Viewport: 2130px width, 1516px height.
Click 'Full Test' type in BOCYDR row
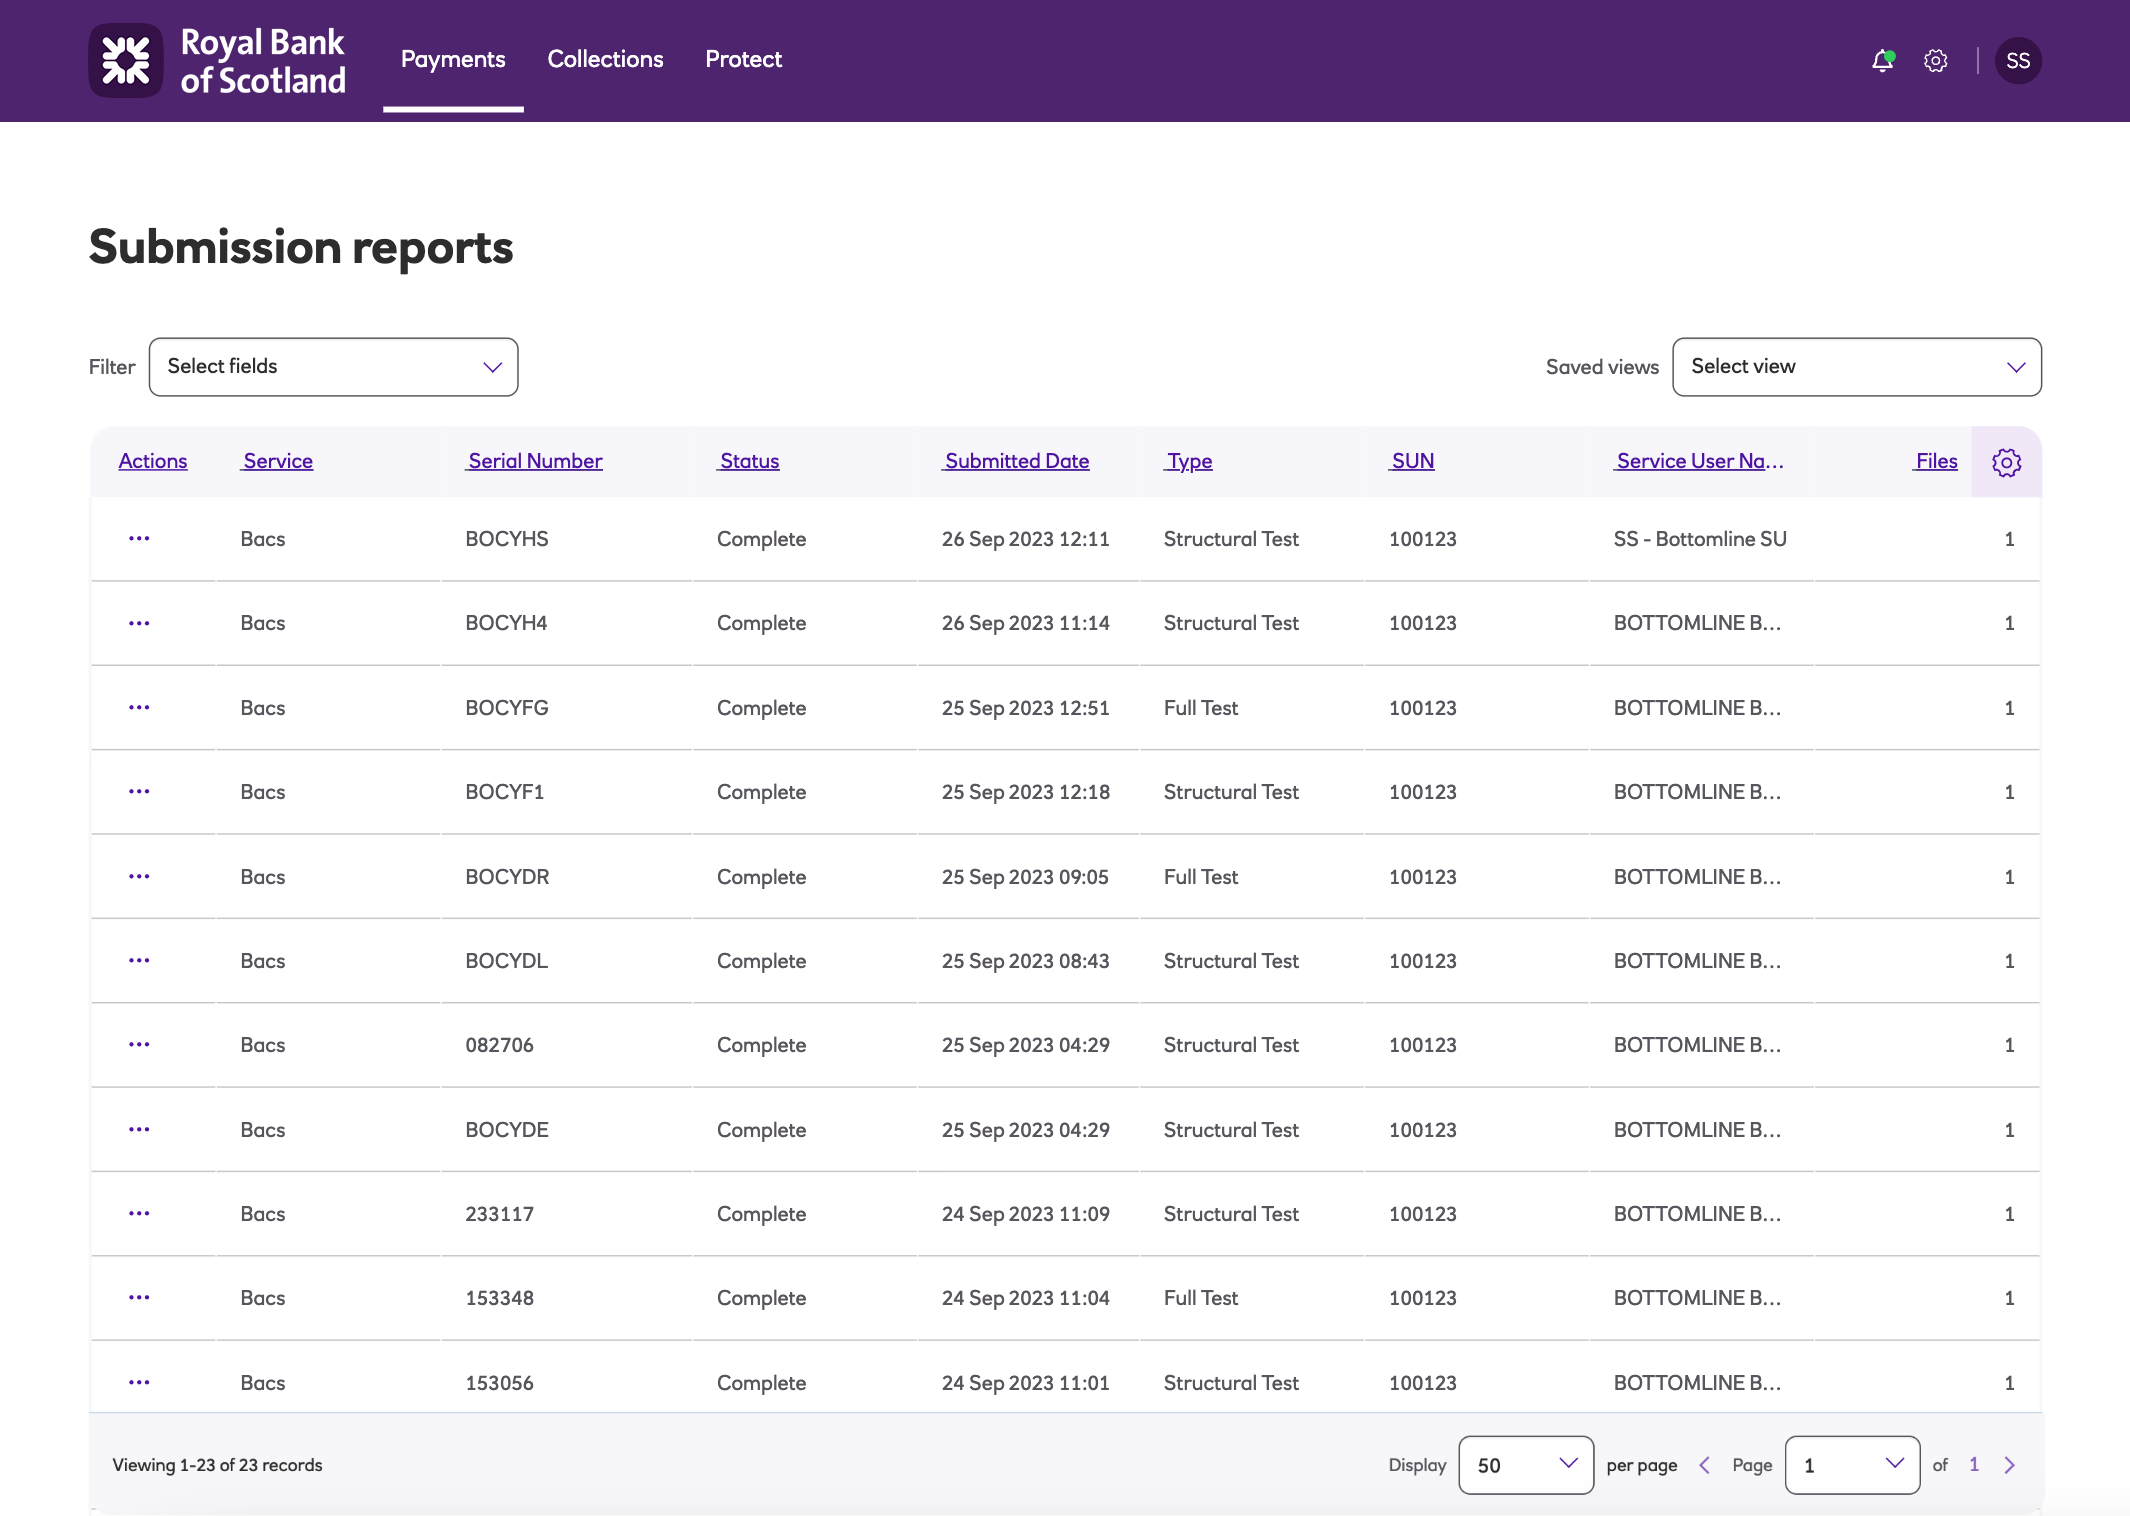tap(1201, 877)
